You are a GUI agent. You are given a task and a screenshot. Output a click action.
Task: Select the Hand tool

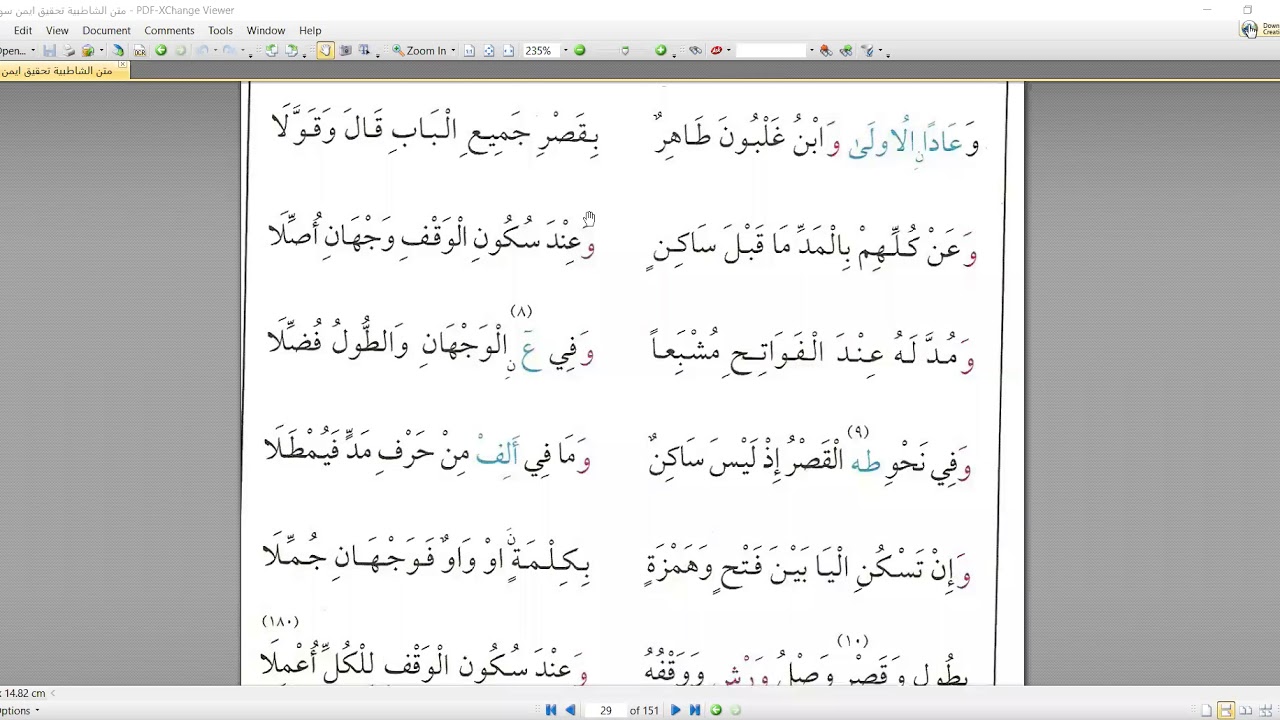325,50
